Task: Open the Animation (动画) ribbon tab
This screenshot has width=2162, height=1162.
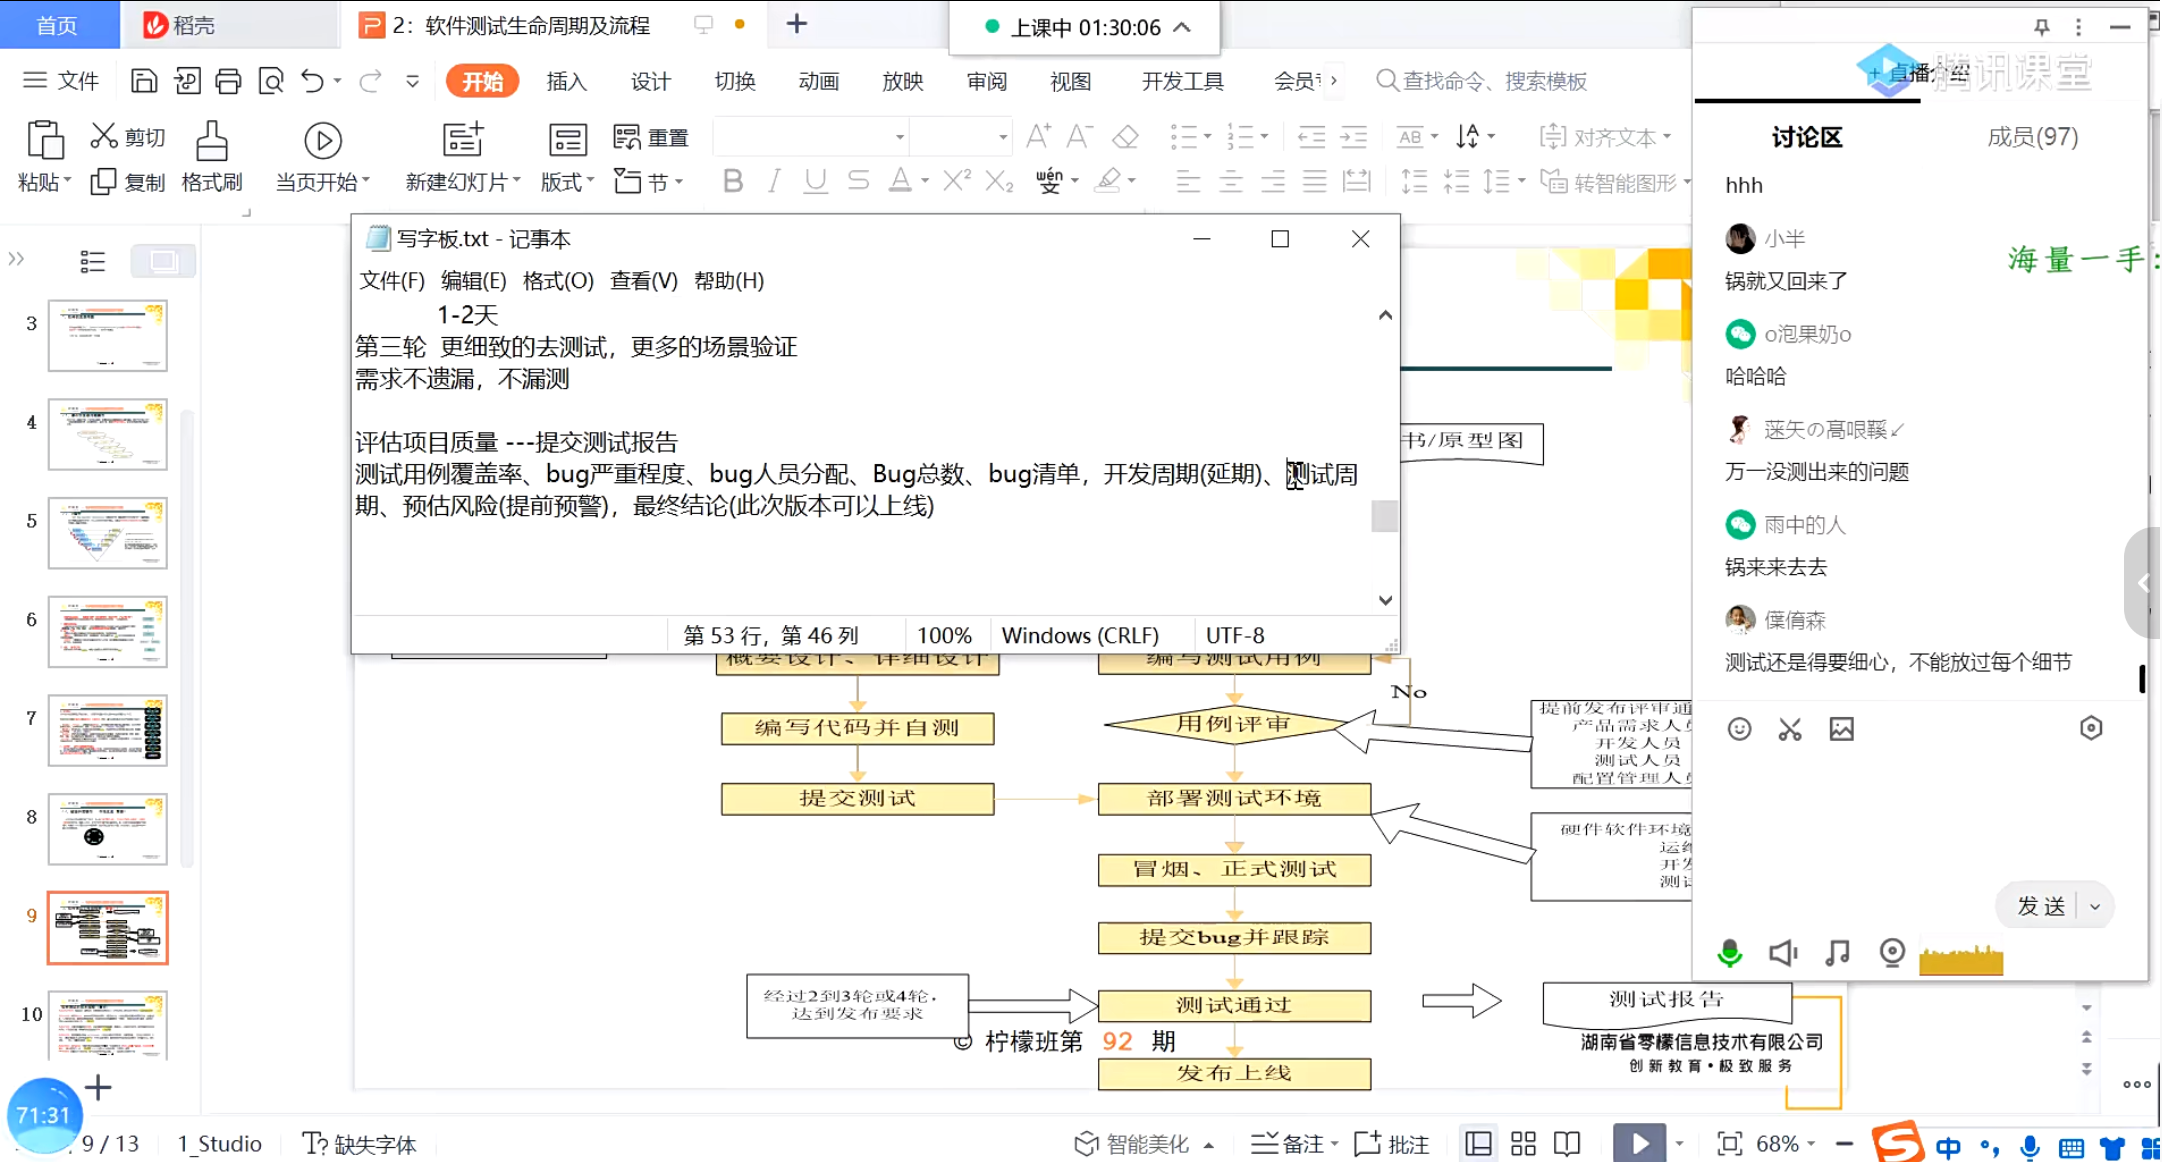Action: point(818,81)
